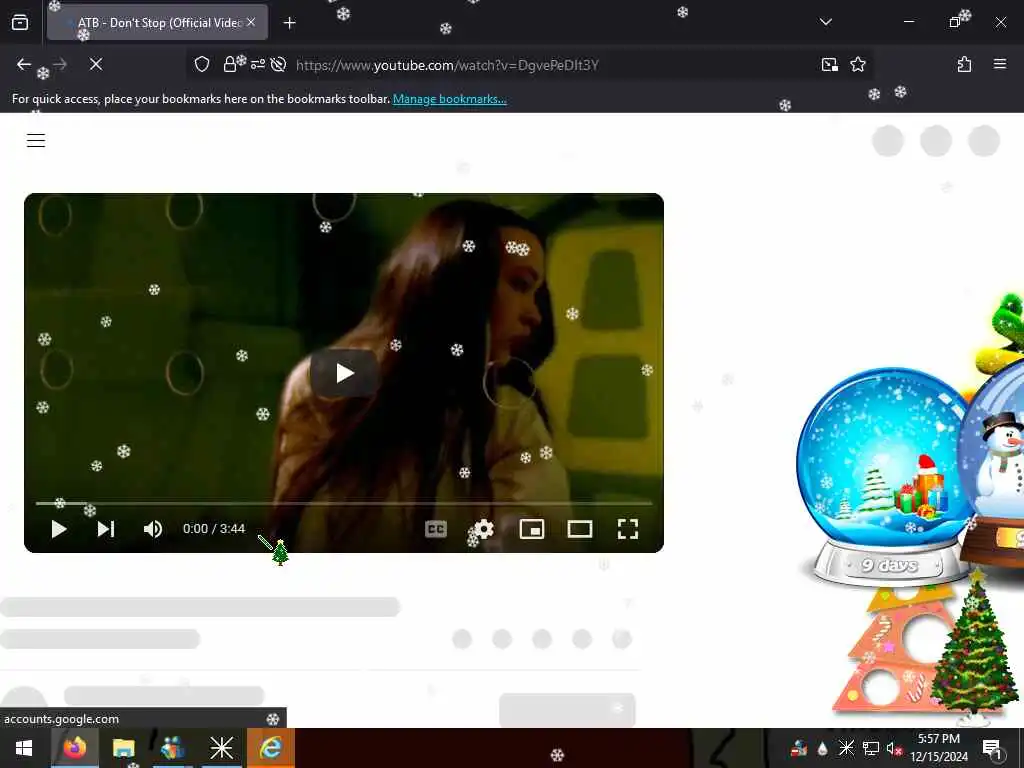The width and height of the screenshot is (1024, 768).
Task: Open Internet Explorer taskbar icon
Action: pos(270,748)
